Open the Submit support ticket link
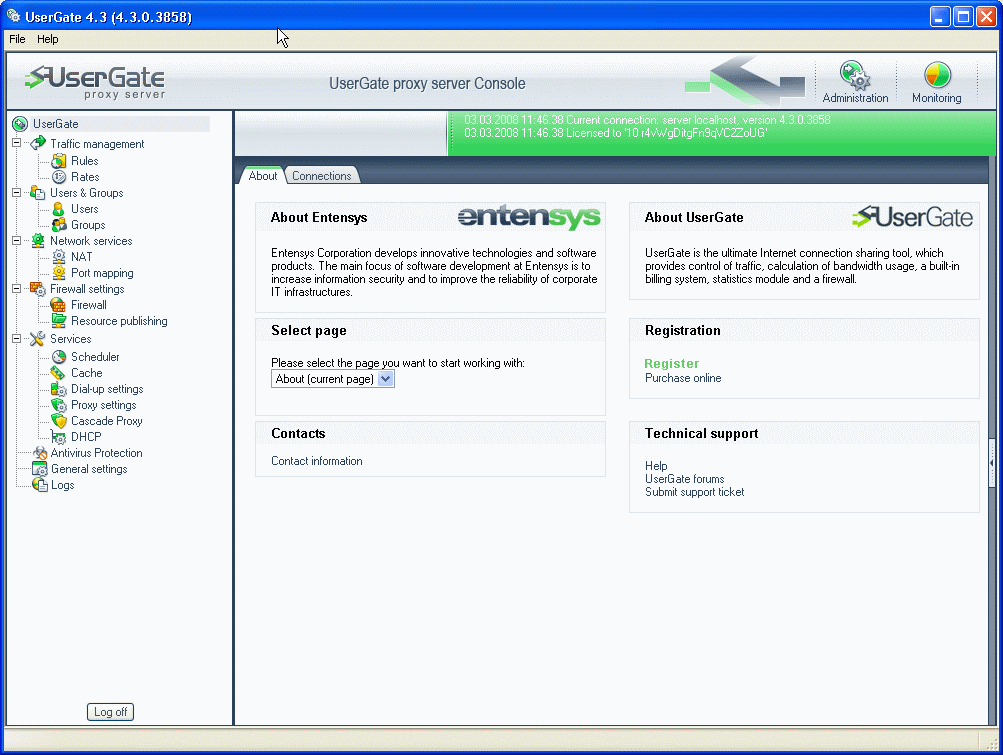 [695, 492]
